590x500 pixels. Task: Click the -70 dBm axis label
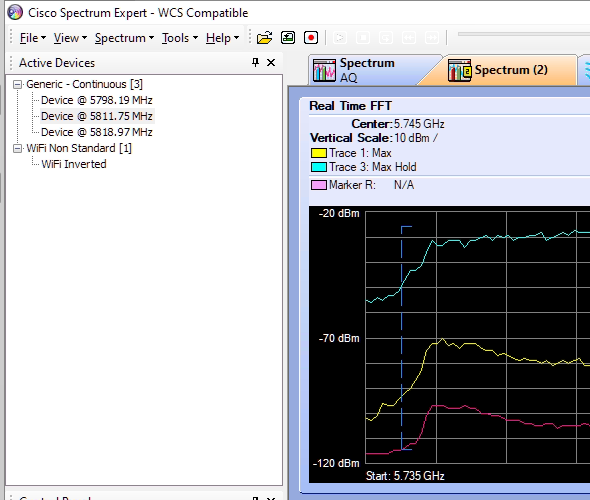click(339, 338)
